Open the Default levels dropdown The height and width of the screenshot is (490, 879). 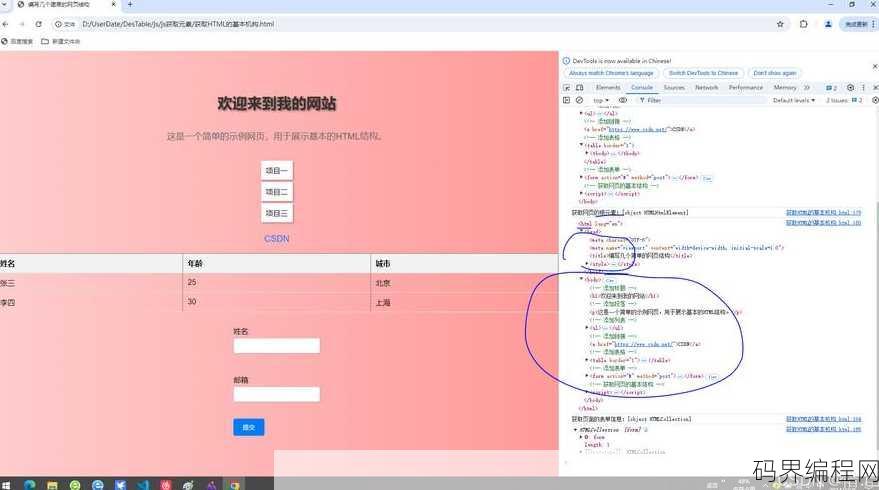coord(793,100)
